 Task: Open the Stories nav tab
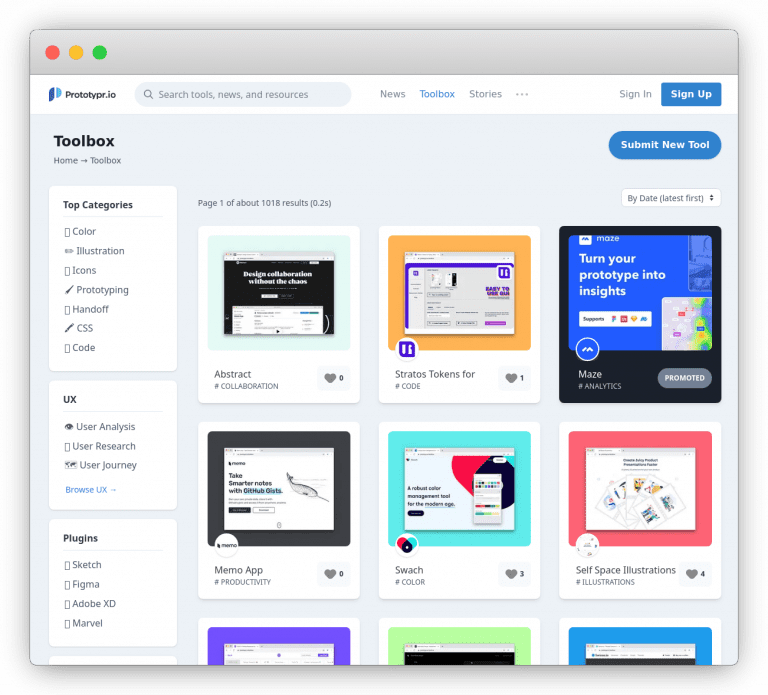coord(485,94)
